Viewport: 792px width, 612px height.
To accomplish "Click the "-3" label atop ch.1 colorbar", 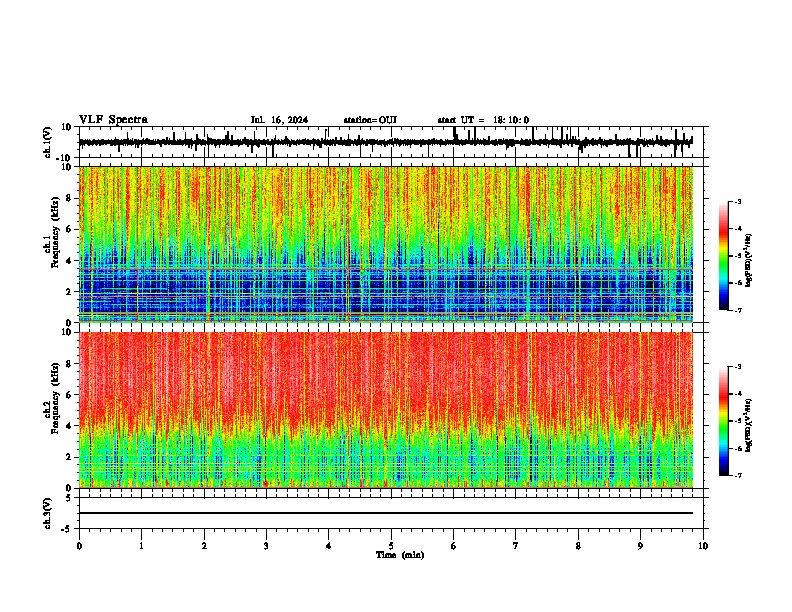I will [737, 201].
